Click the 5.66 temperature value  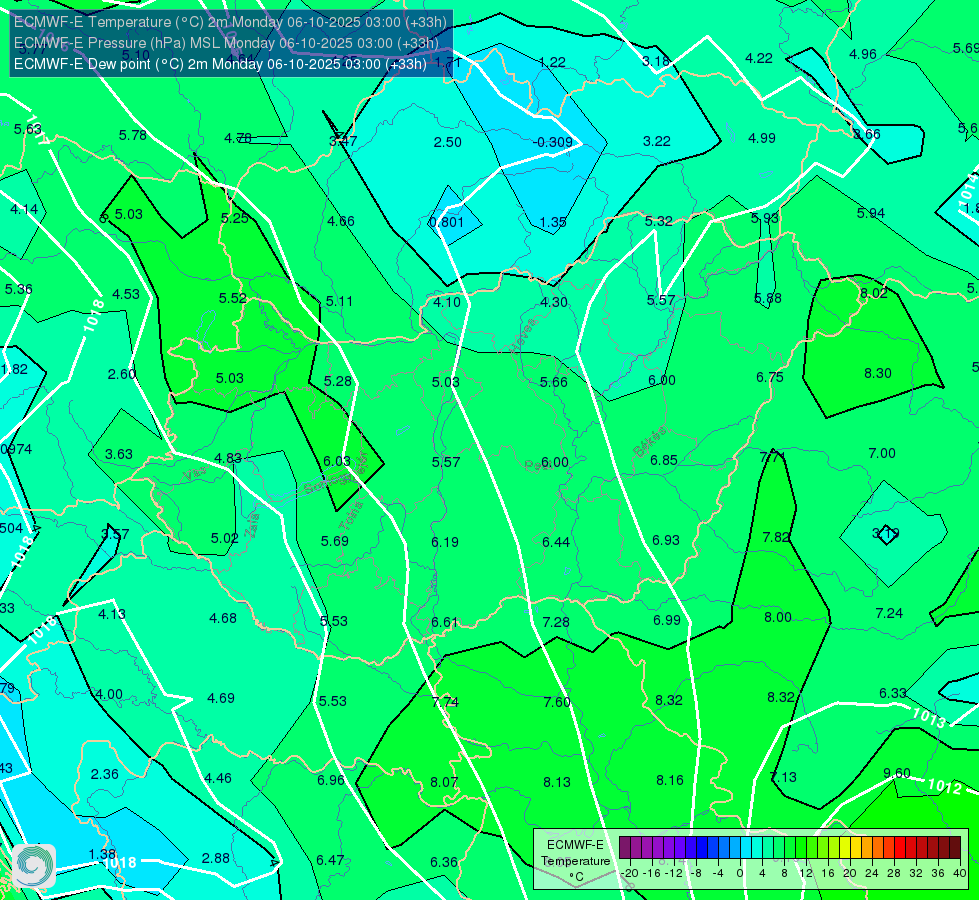click(554, 382)
